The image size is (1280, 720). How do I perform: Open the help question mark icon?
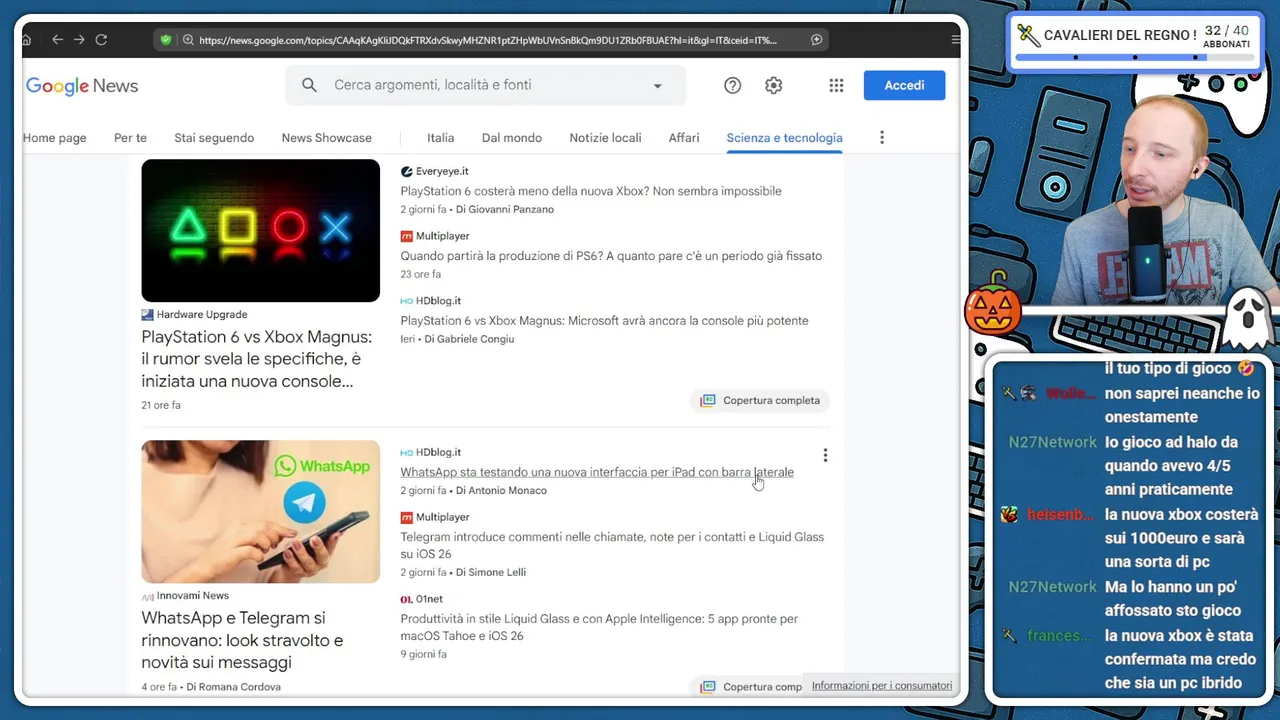coord(733,86)
